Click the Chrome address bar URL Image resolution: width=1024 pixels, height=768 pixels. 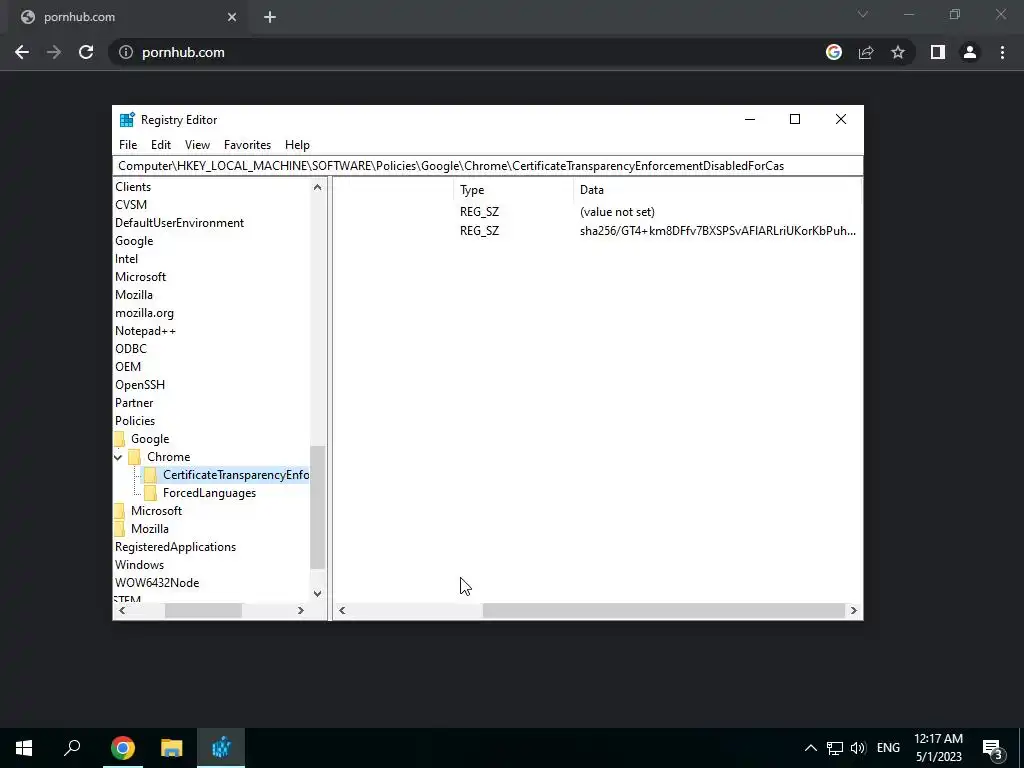coord(183,52)
